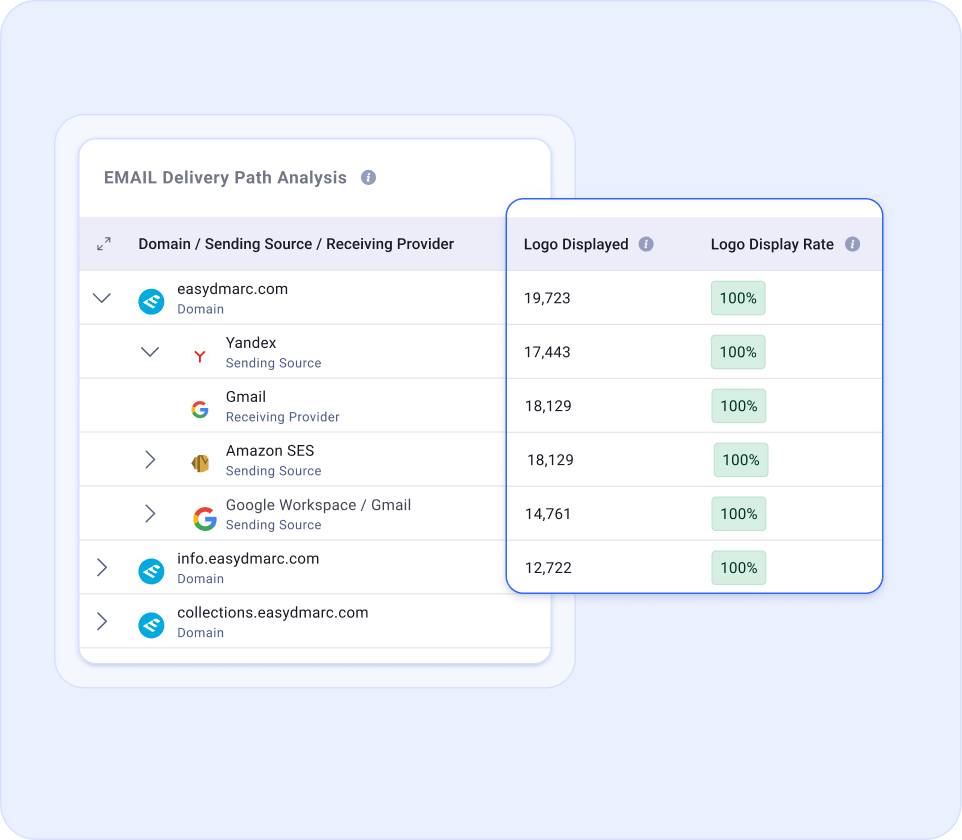Click info icon next to Logo Displayed
Viewport: 962px width, 840px height.
pyautogui.click(x=646, y=244)
